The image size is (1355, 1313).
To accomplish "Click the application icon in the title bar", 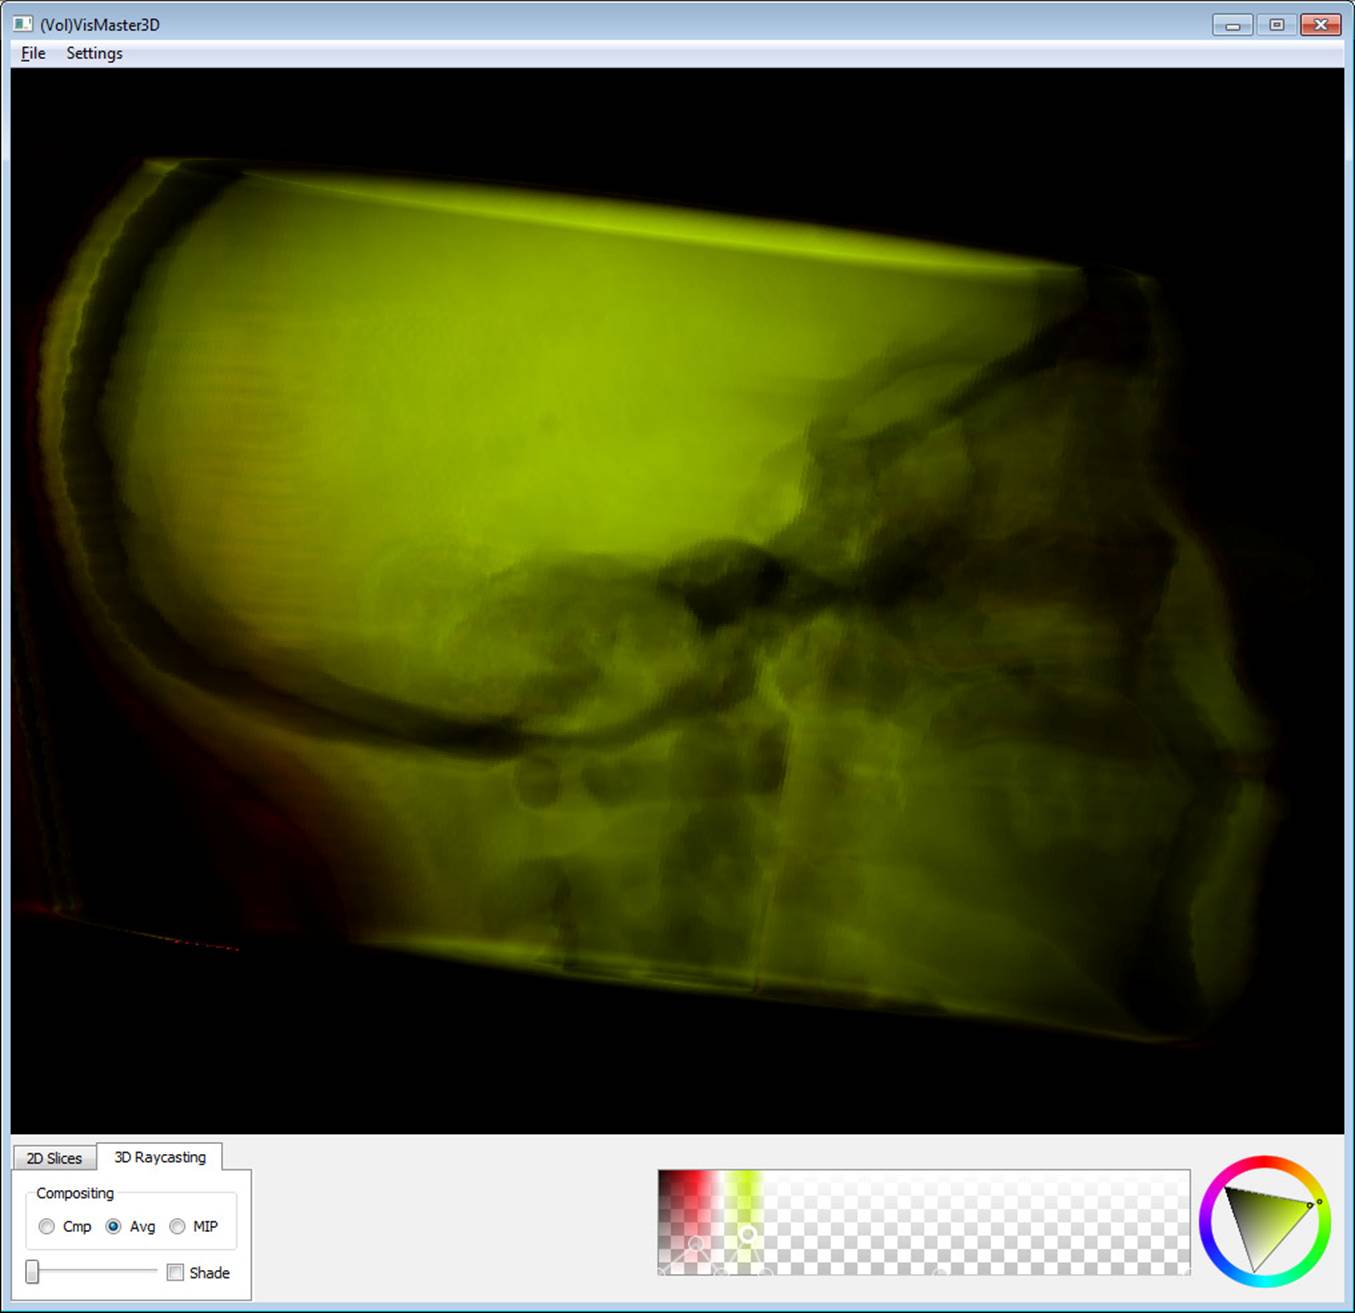I will (24, 23).
